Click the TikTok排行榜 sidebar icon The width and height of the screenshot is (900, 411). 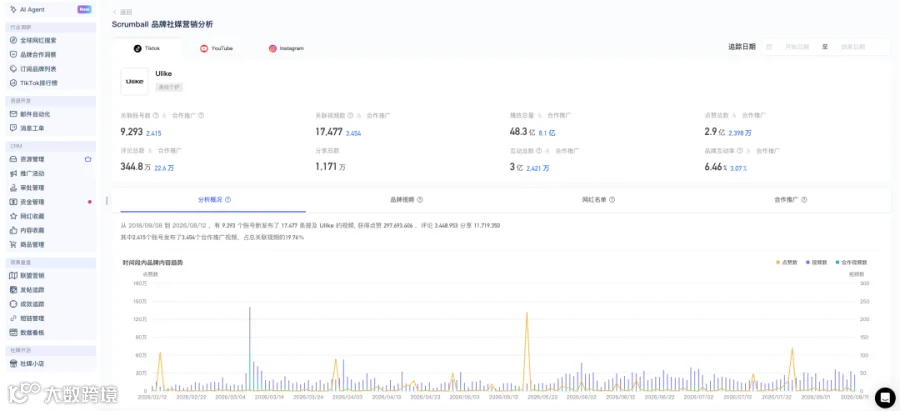(x=14, y=83)
